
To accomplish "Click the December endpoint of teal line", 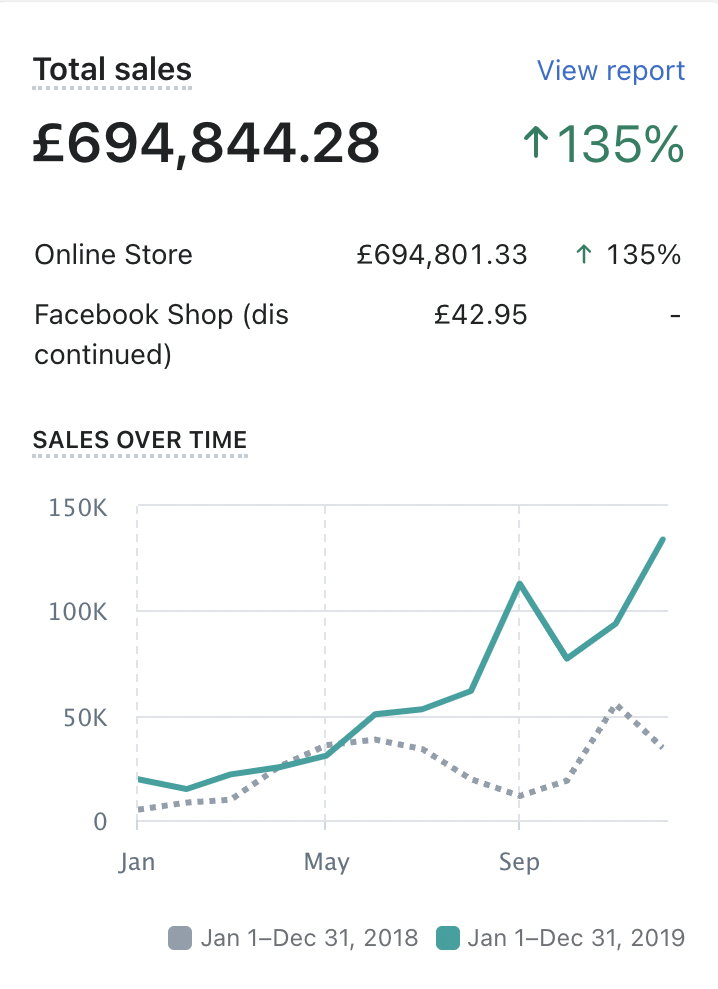I will (x=663, y=539).
